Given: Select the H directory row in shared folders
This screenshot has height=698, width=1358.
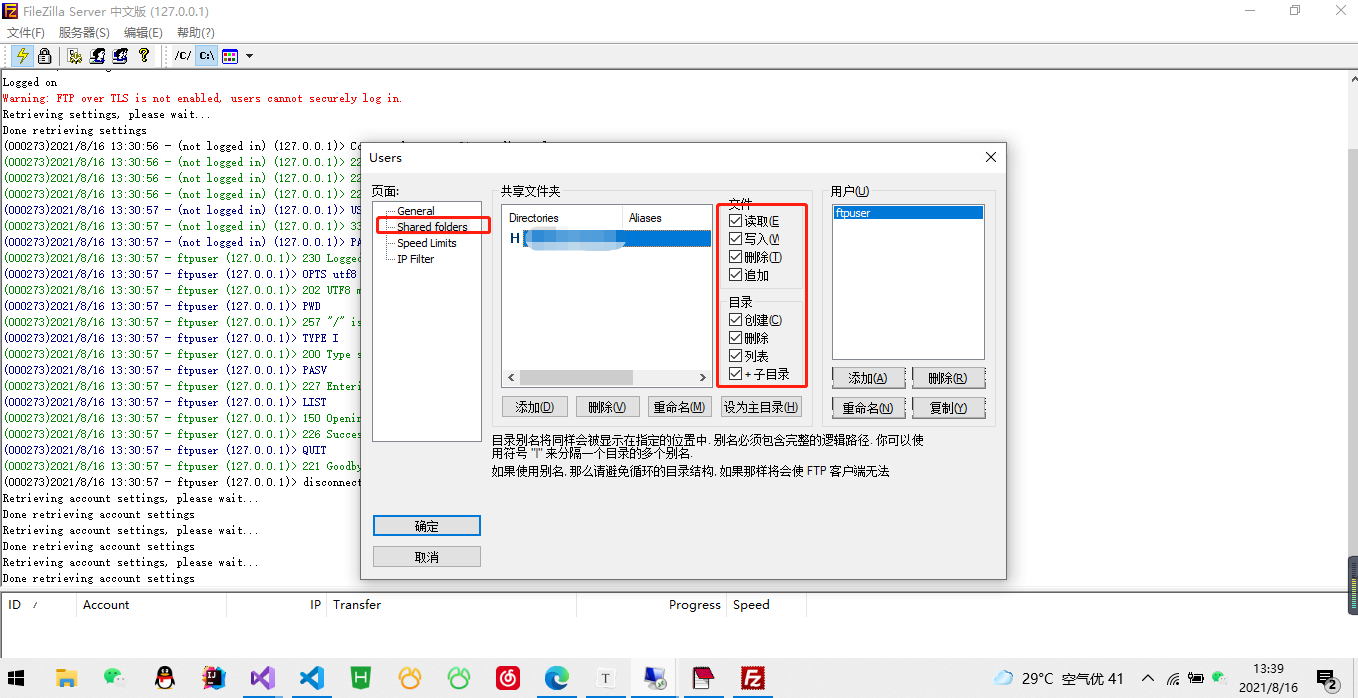Looking at the screenshot, I should click(607, 238).
